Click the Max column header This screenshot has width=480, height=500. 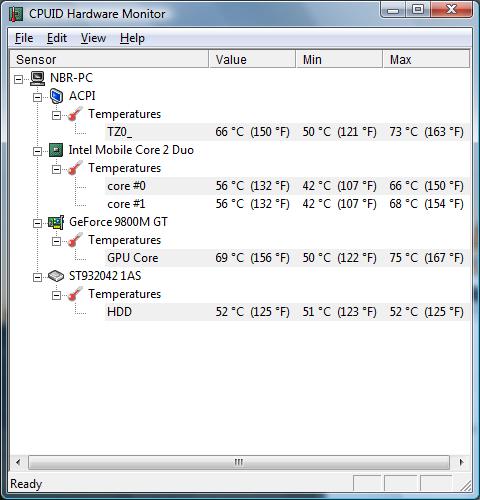coord(426,59)
